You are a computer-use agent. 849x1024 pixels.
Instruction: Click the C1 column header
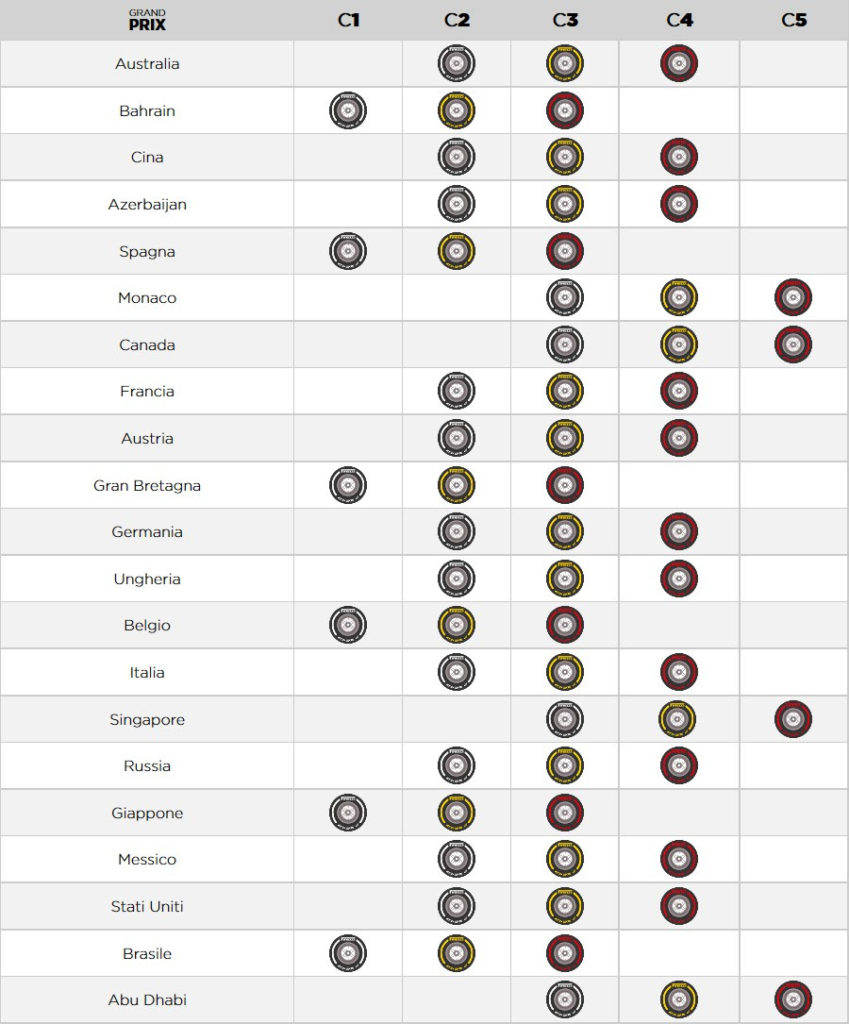click(x=348, y=20)
